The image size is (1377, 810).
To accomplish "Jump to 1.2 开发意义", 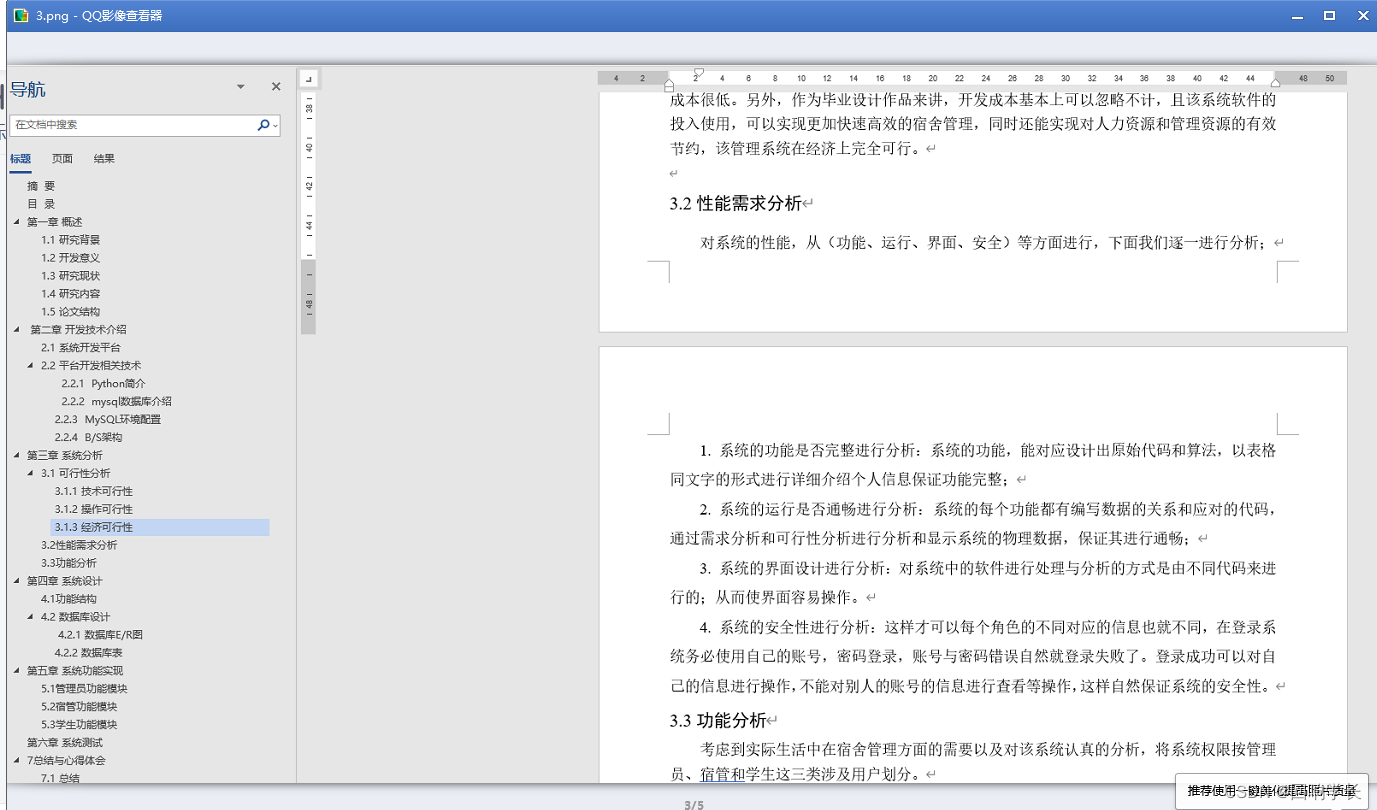I will [70, 258].
